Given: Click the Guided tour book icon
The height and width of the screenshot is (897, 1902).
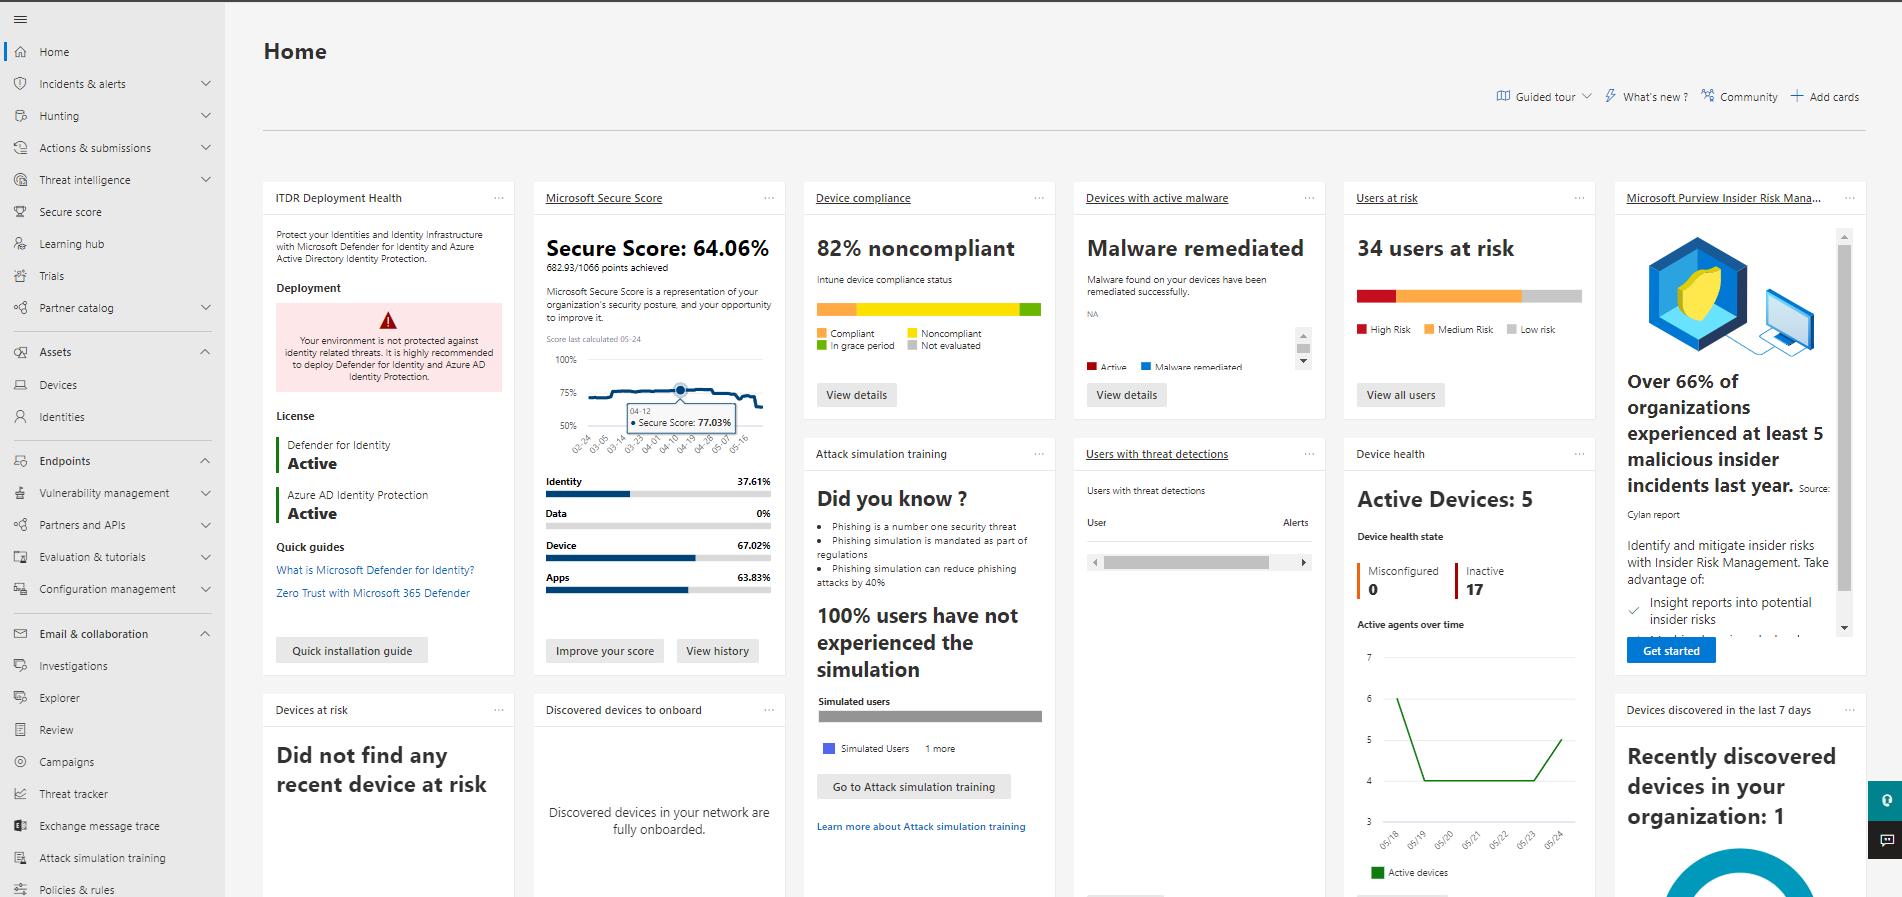Looking at the screenshot, I should coord(1503,96).
